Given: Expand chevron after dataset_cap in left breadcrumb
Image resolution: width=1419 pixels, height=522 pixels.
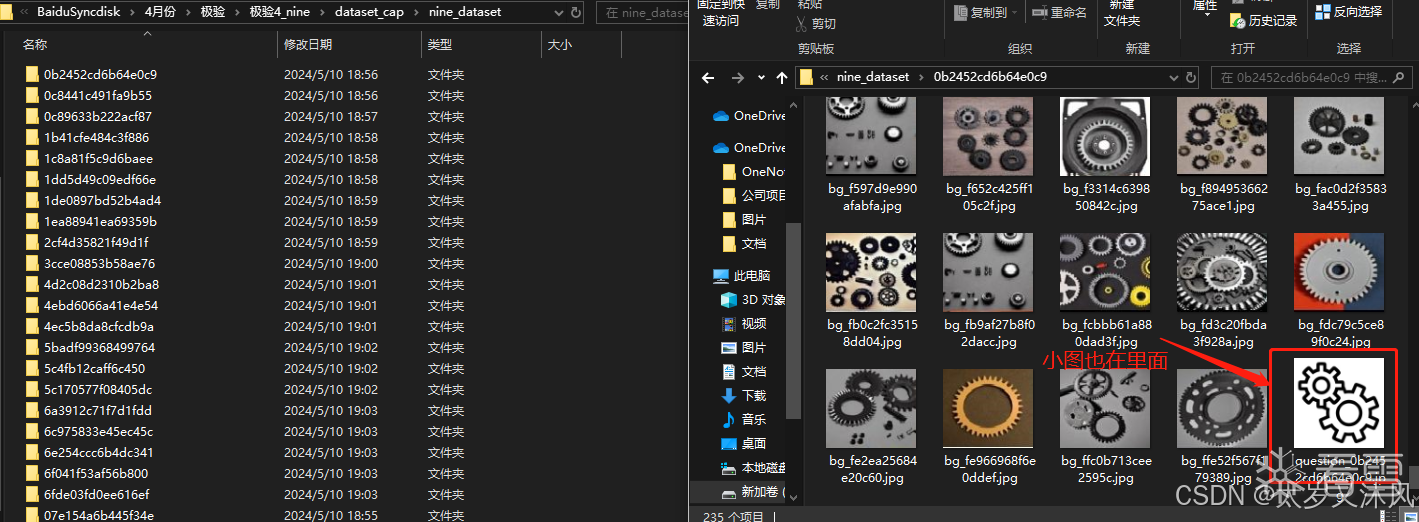Looking at the screenshot, I should 416,12.
